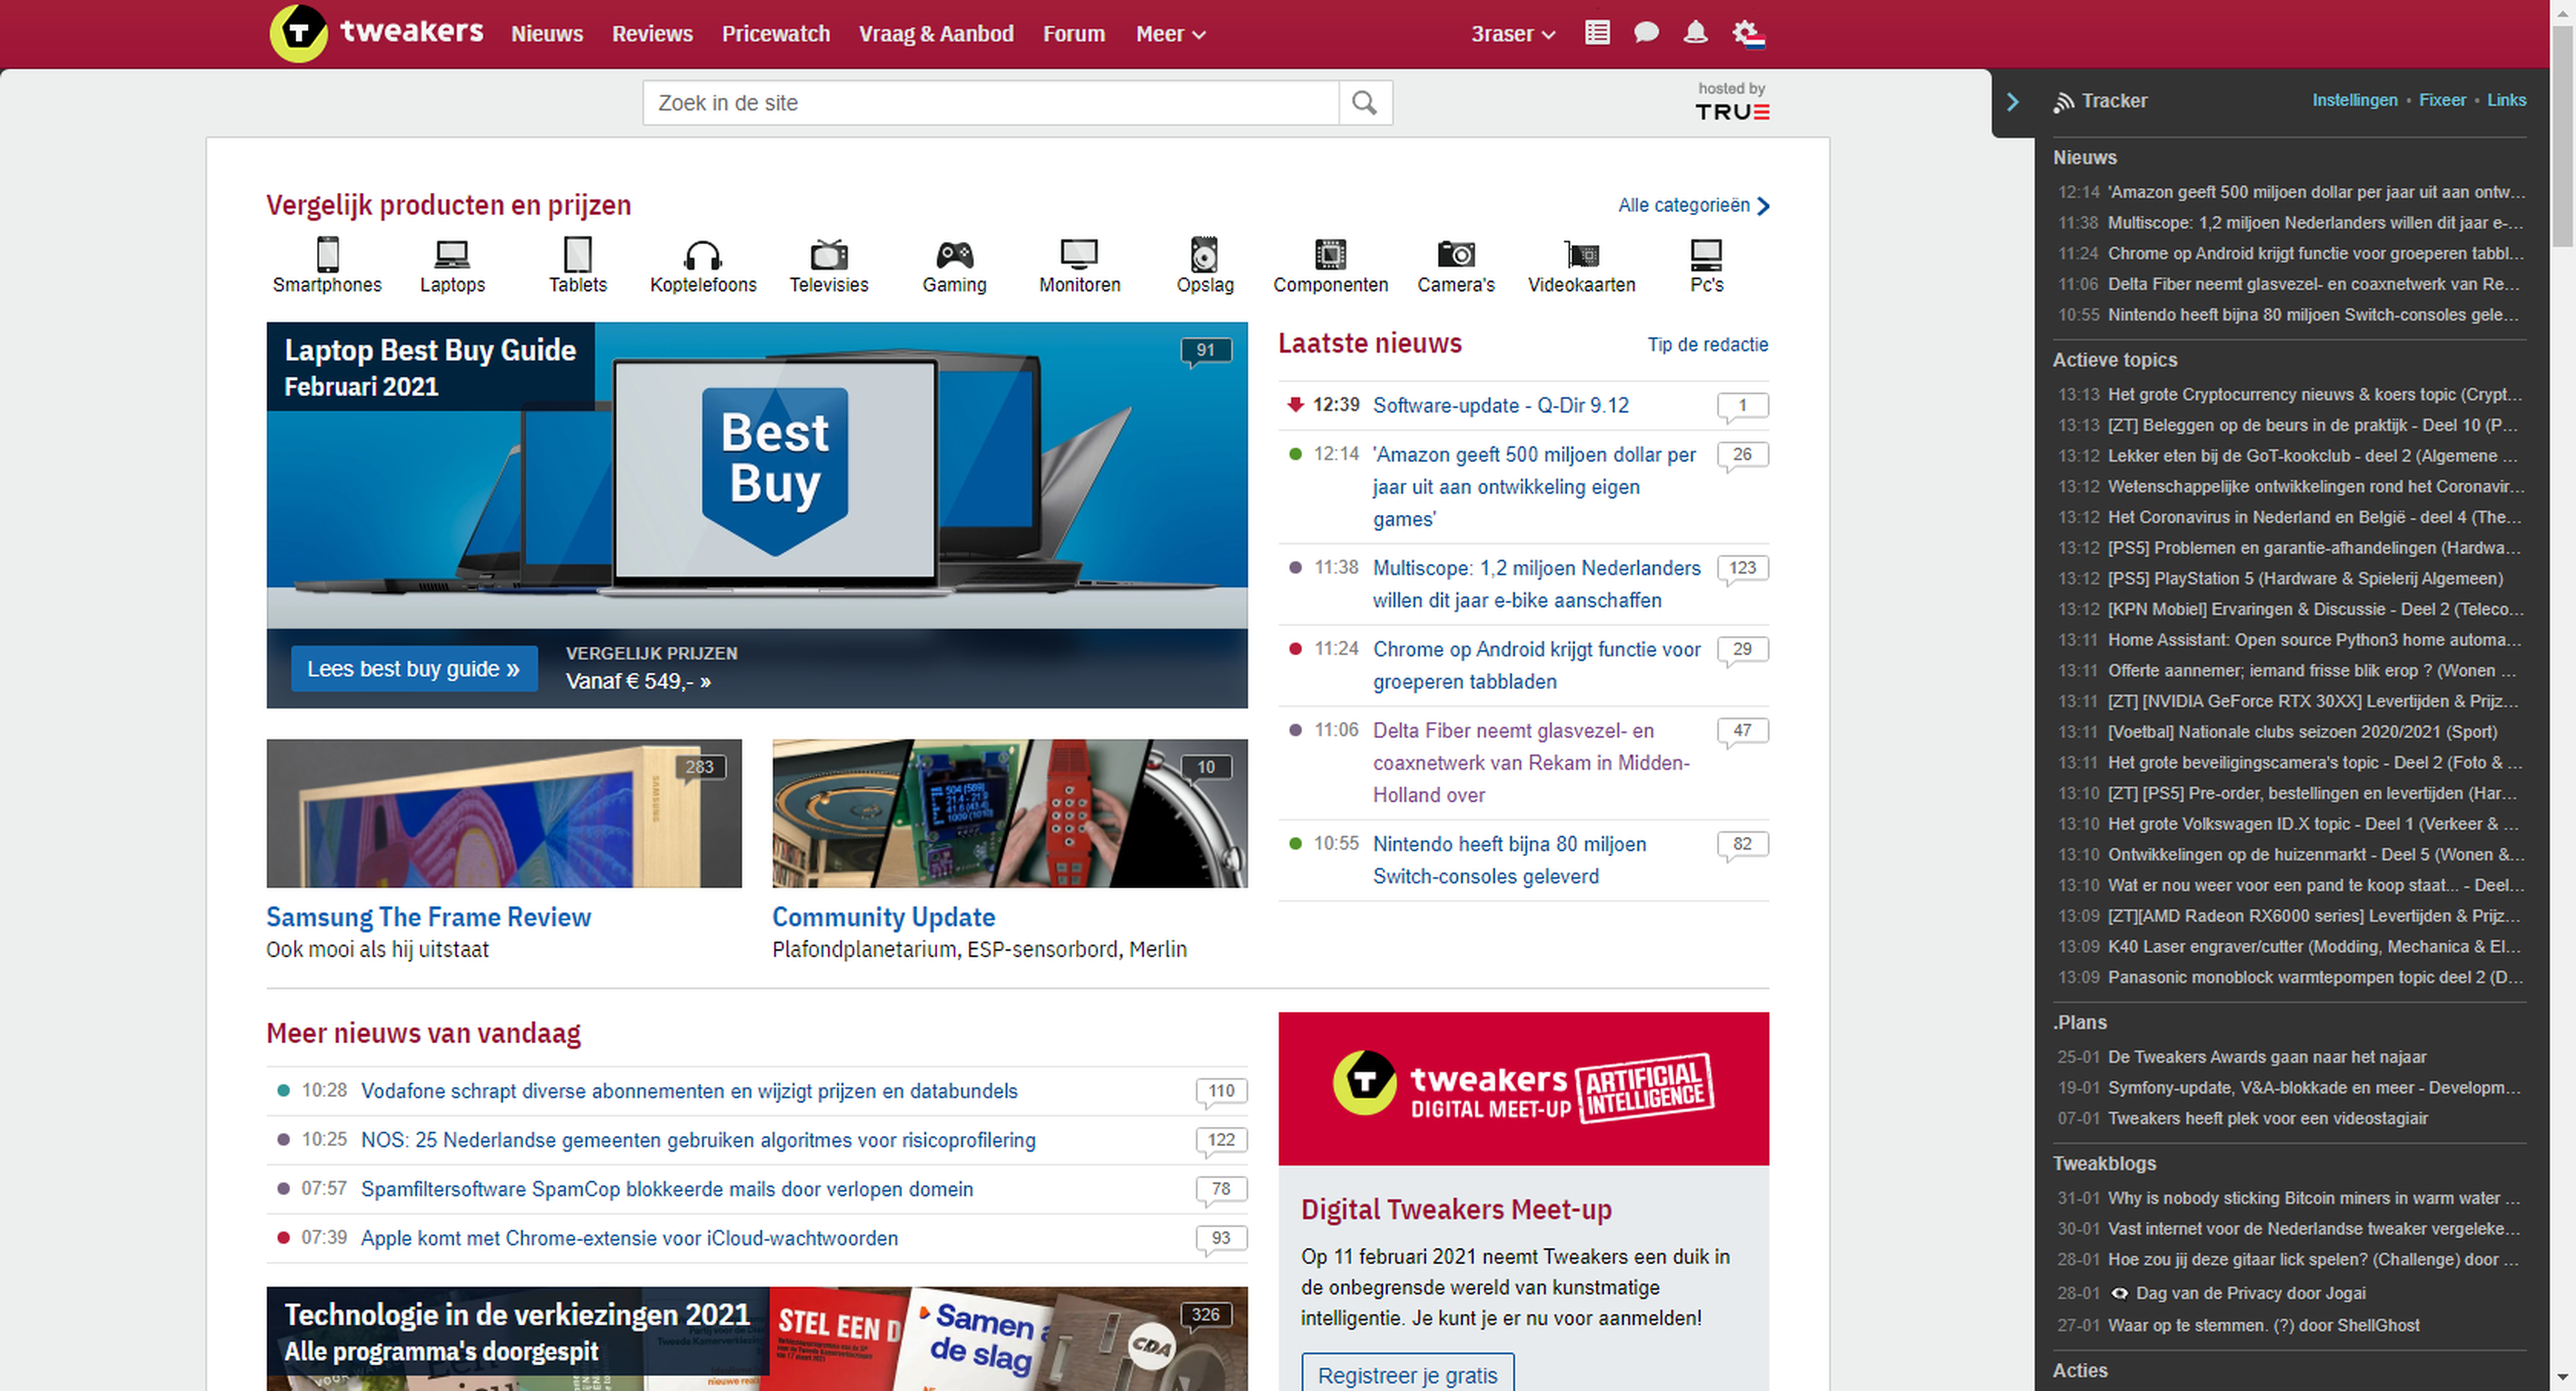Open messages speech bubble icon

point(1646,33)
